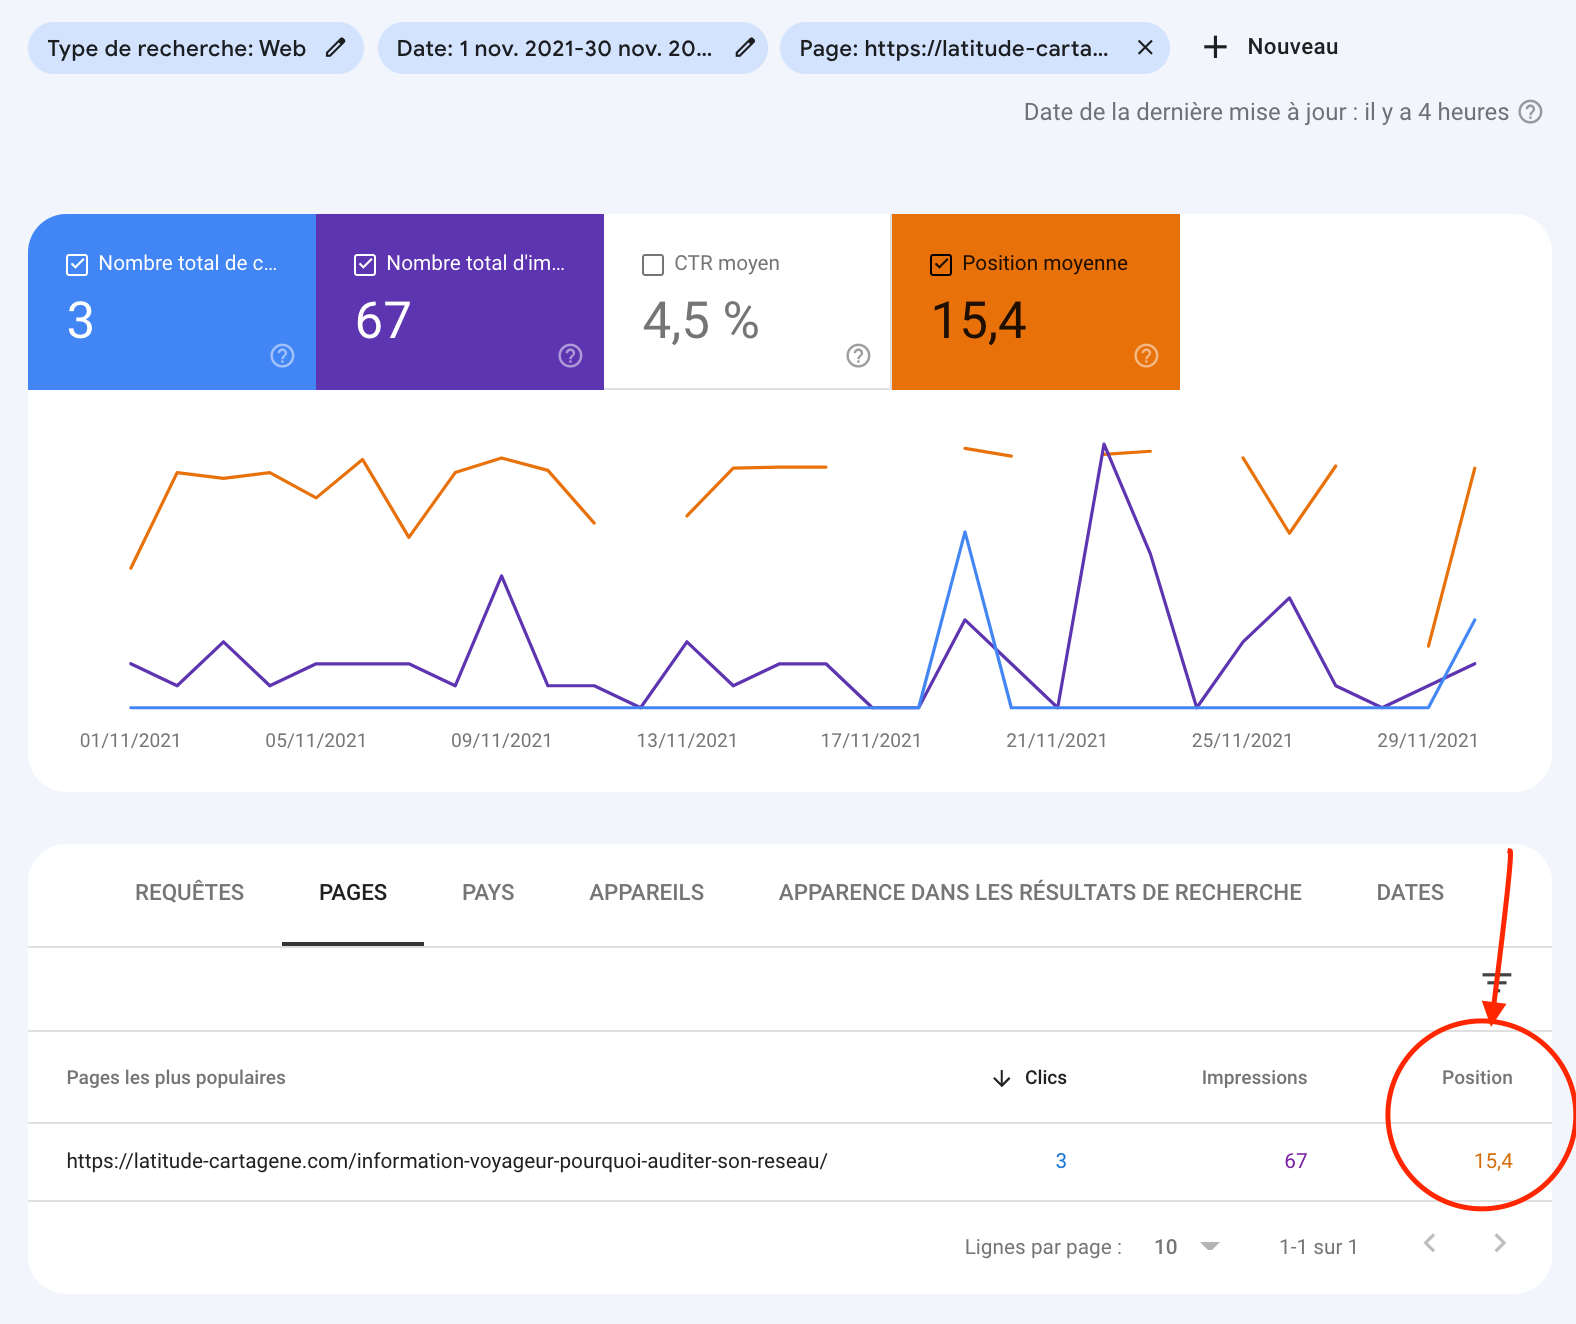
Task: Sort table by Clics column
Action: (x=1044, y=1078)
